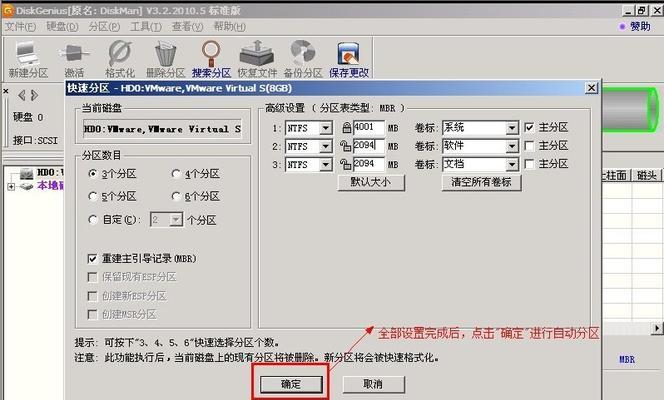The width and height of the screenshot is (664, 400).
Task: Click the 接口:SCSI text
Action: click(x=35, y=141)
